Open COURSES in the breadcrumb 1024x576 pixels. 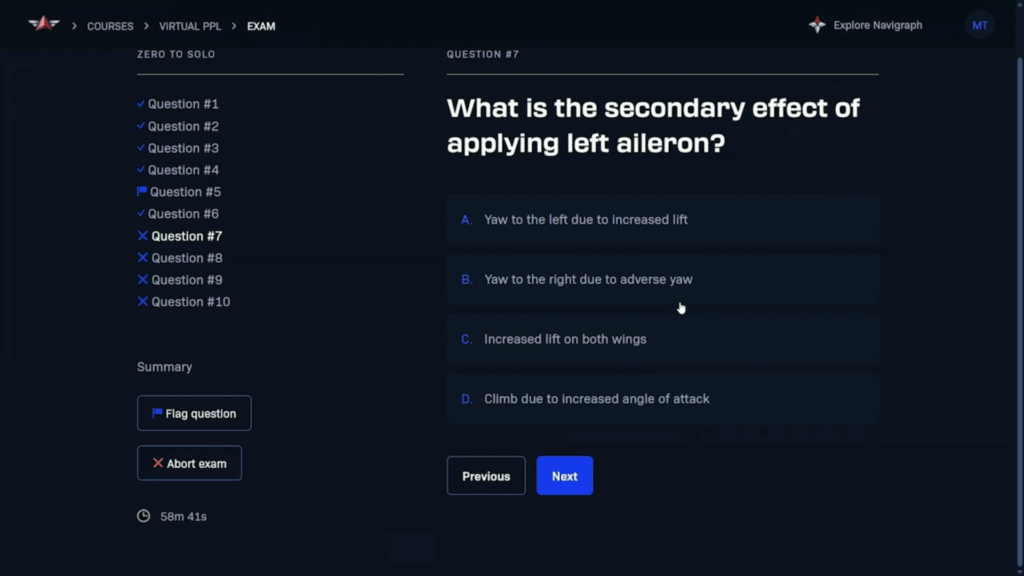110,26
